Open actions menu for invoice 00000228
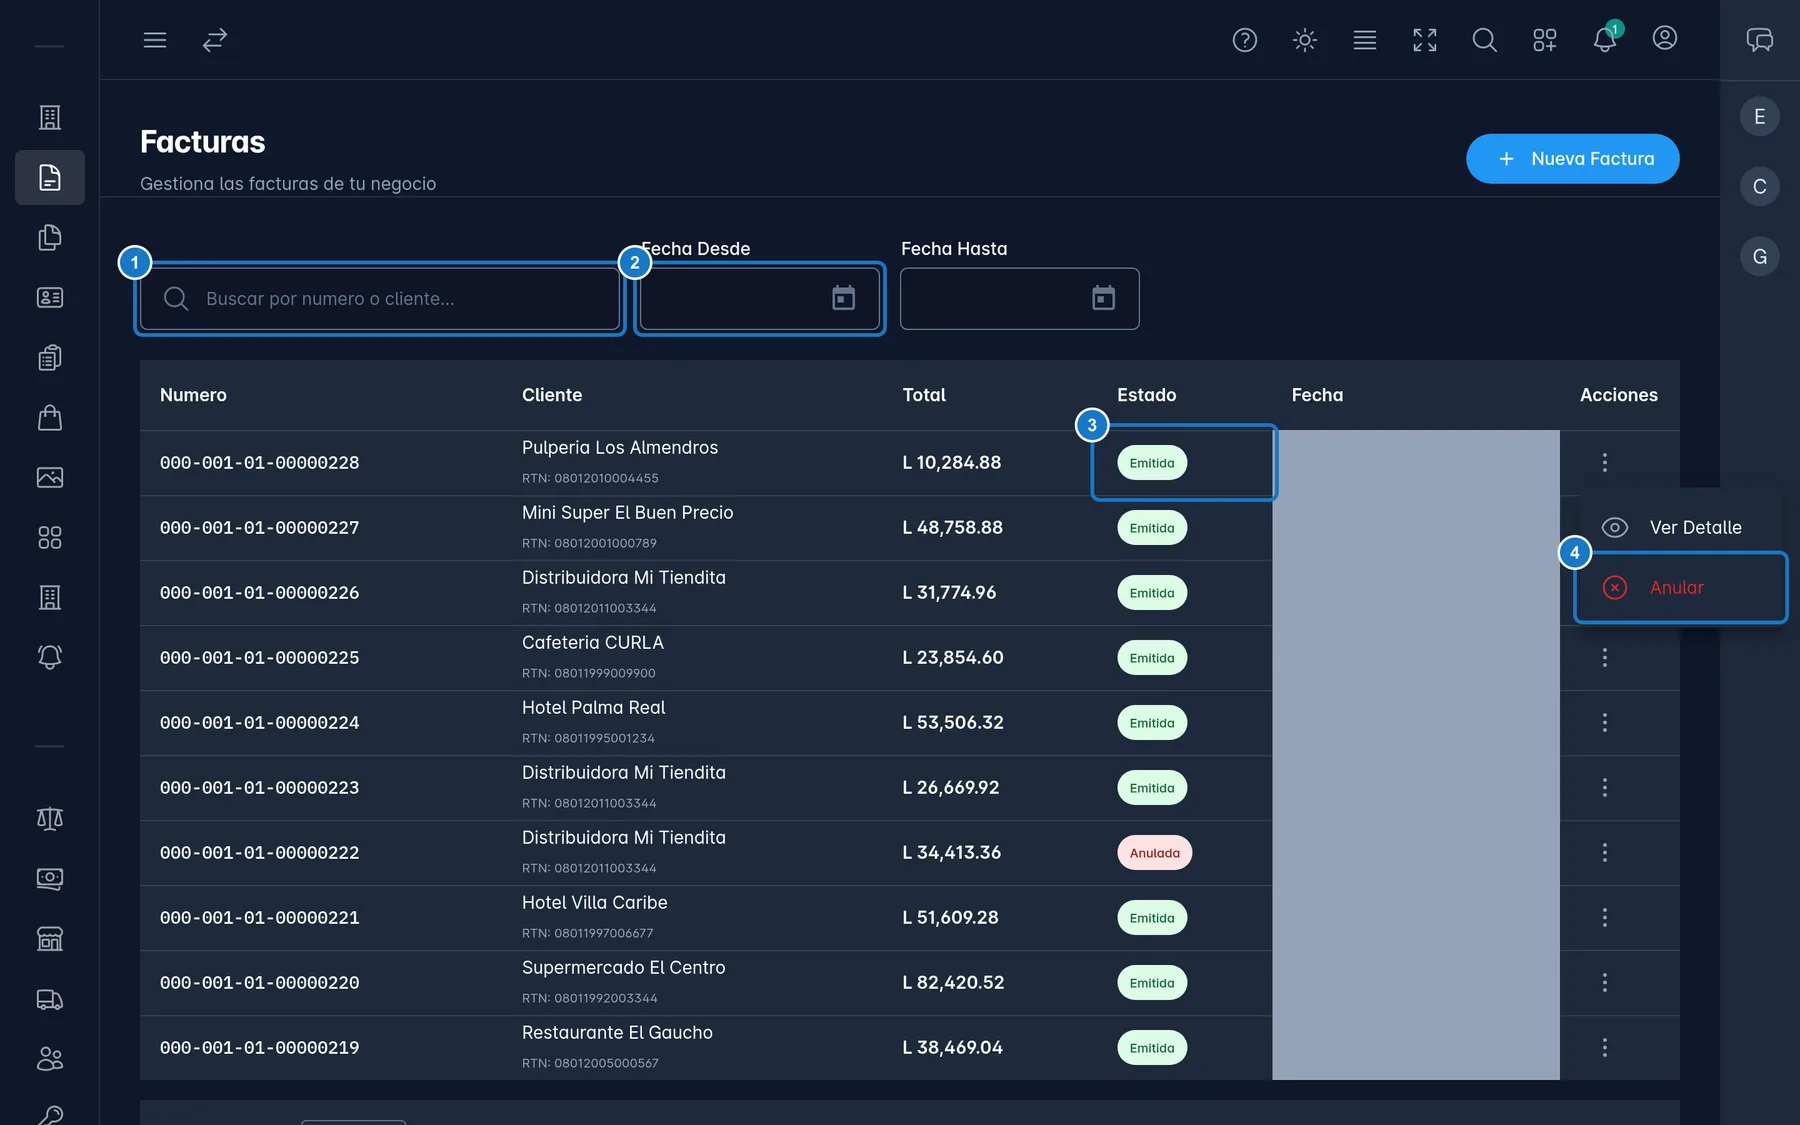 tap(1605, 462)
